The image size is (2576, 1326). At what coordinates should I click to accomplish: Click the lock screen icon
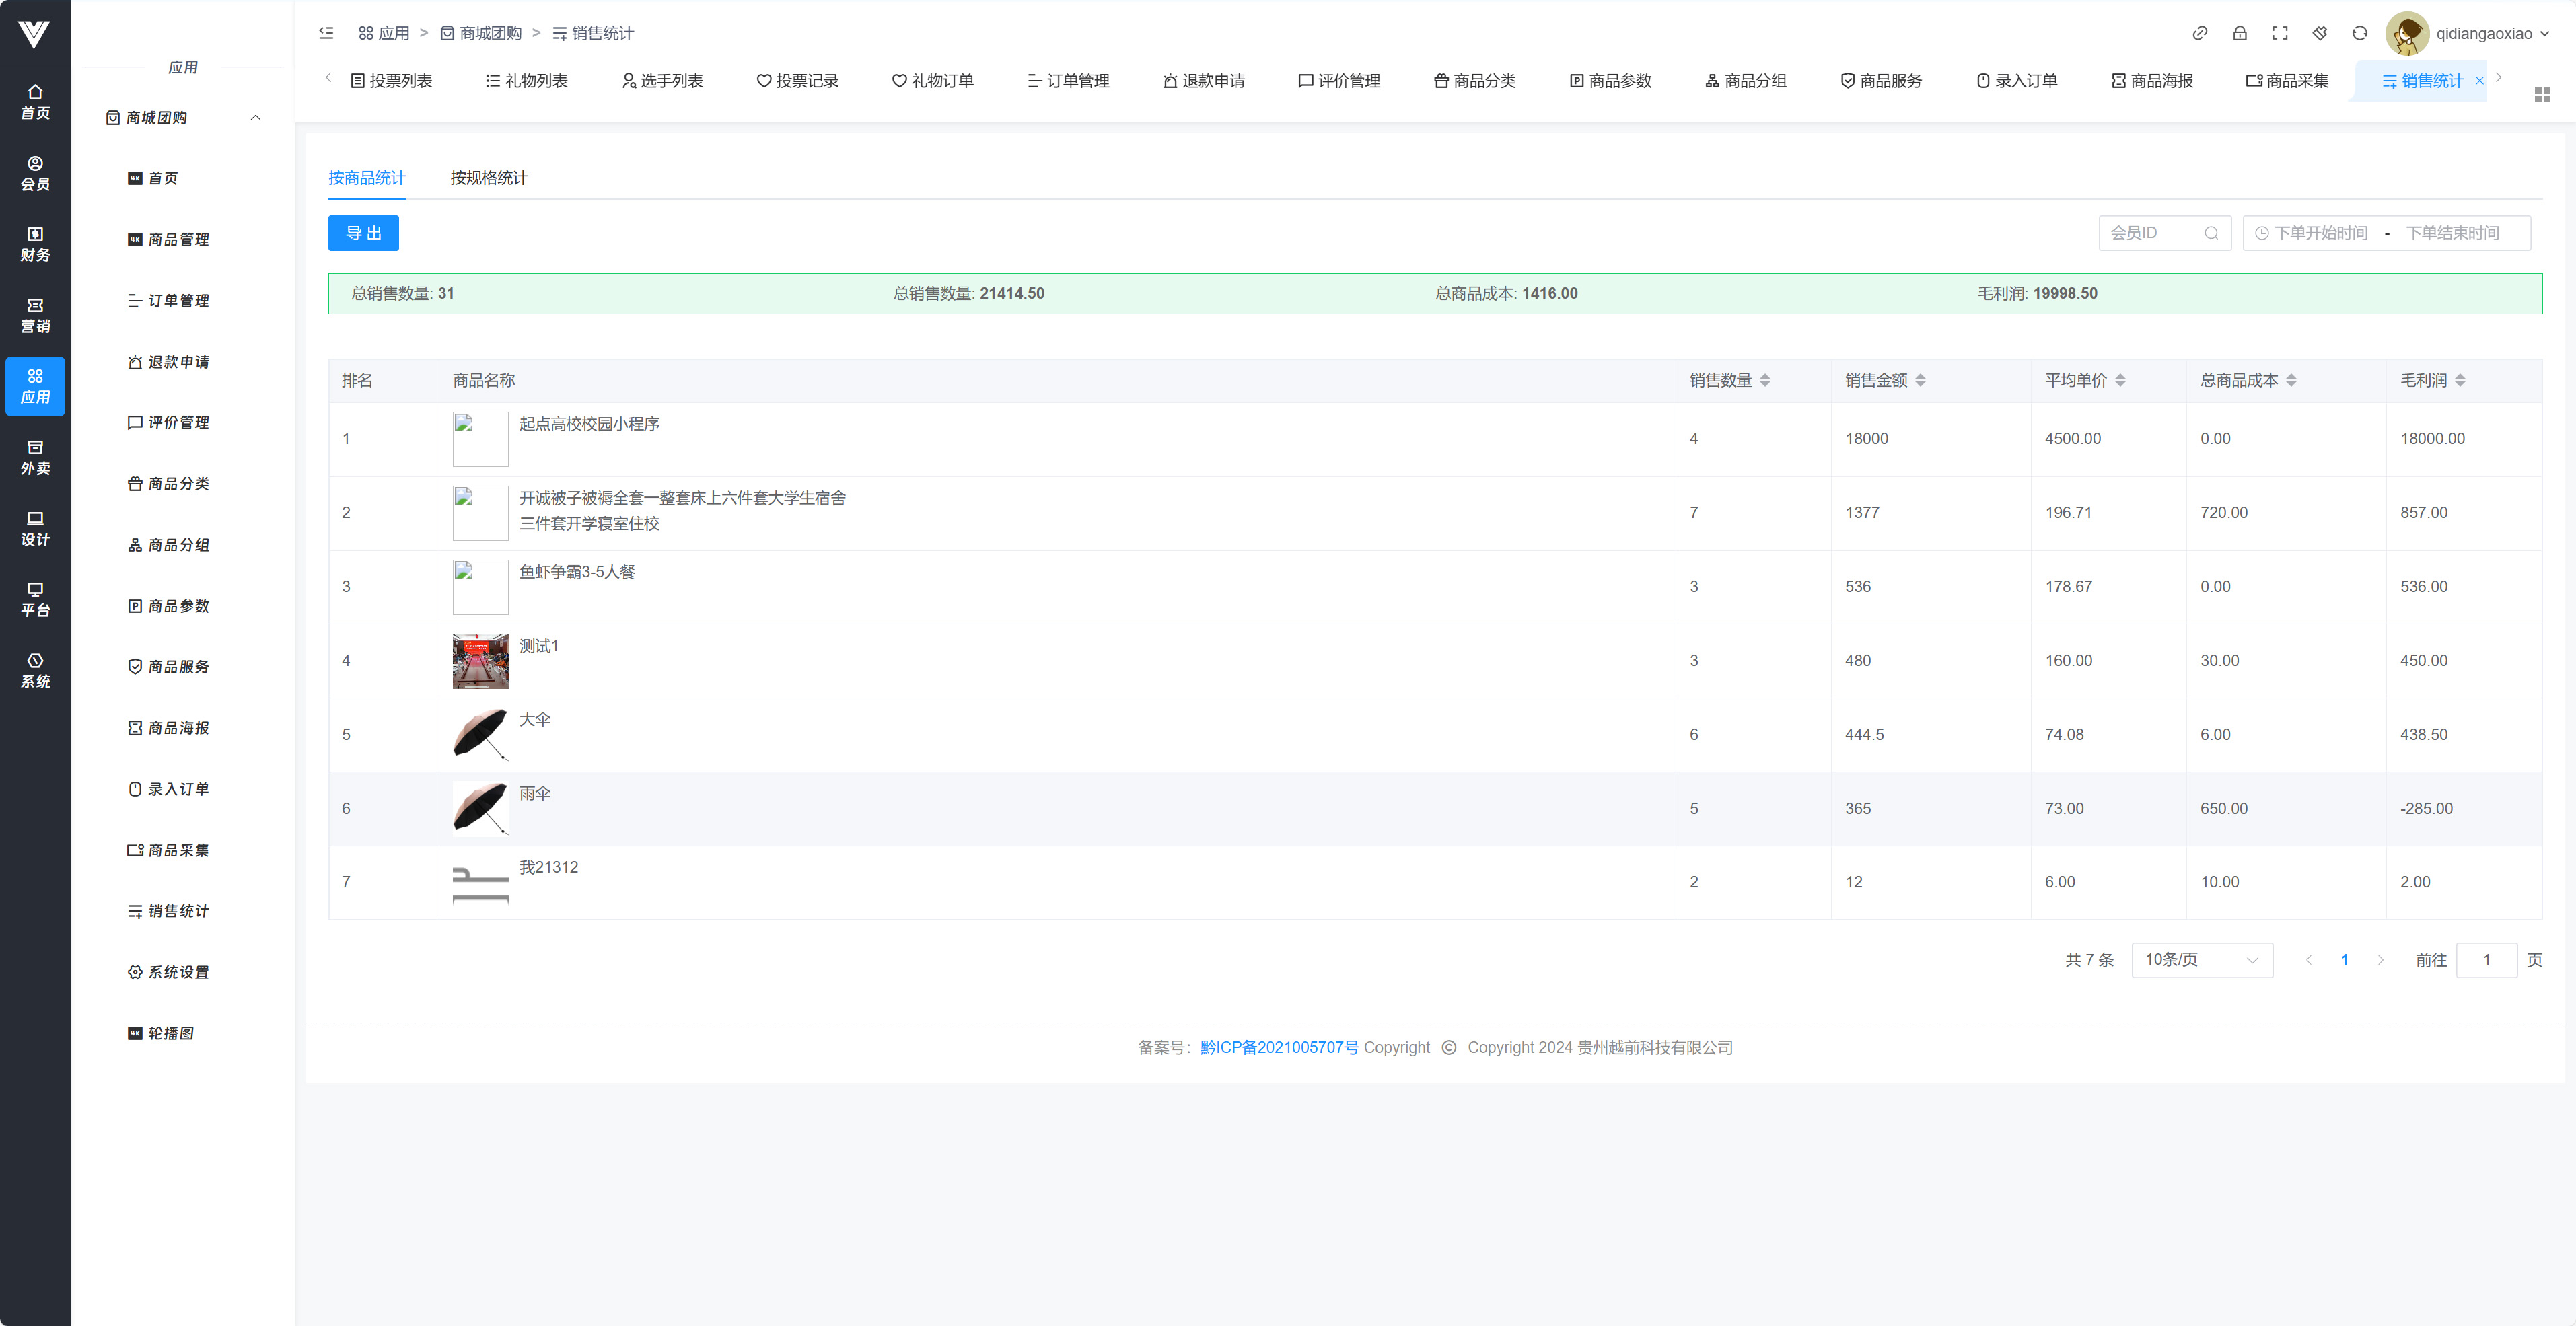2239,33
